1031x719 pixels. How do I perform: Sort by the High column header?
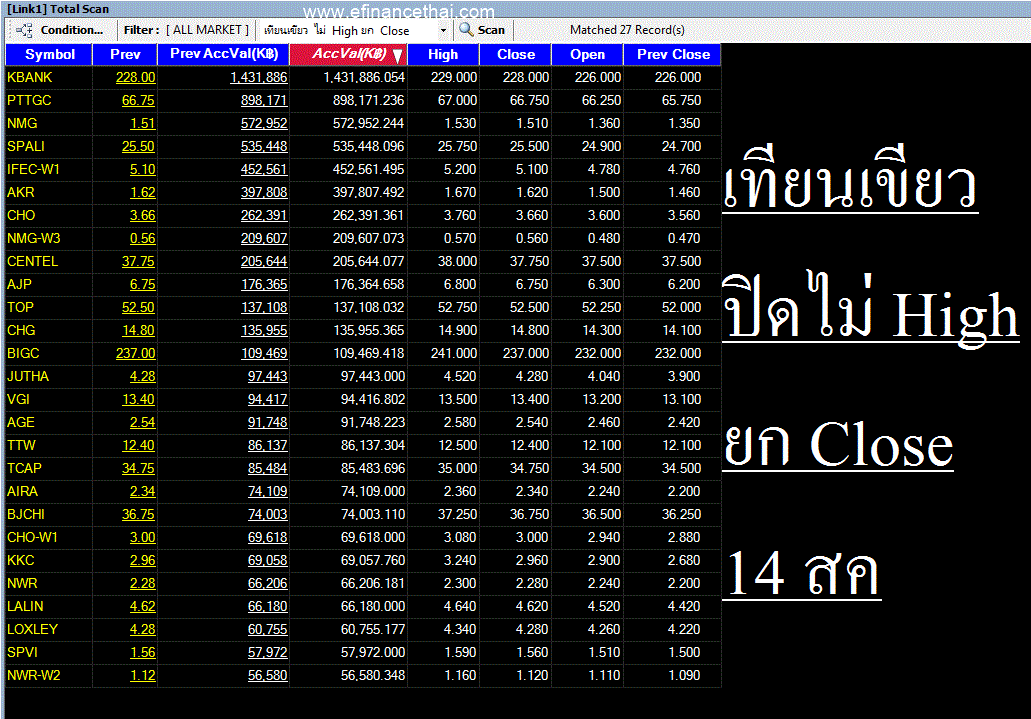pos(443,55)
